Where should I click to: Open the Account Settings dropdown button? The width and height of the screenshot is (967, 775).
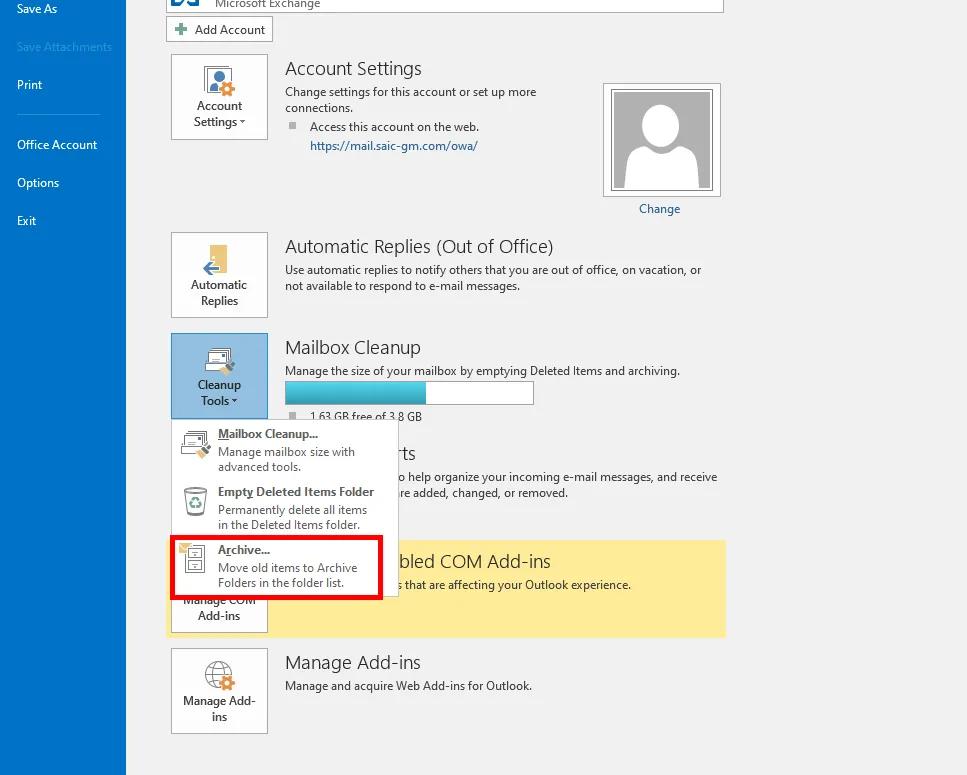(x=219, y=97)
